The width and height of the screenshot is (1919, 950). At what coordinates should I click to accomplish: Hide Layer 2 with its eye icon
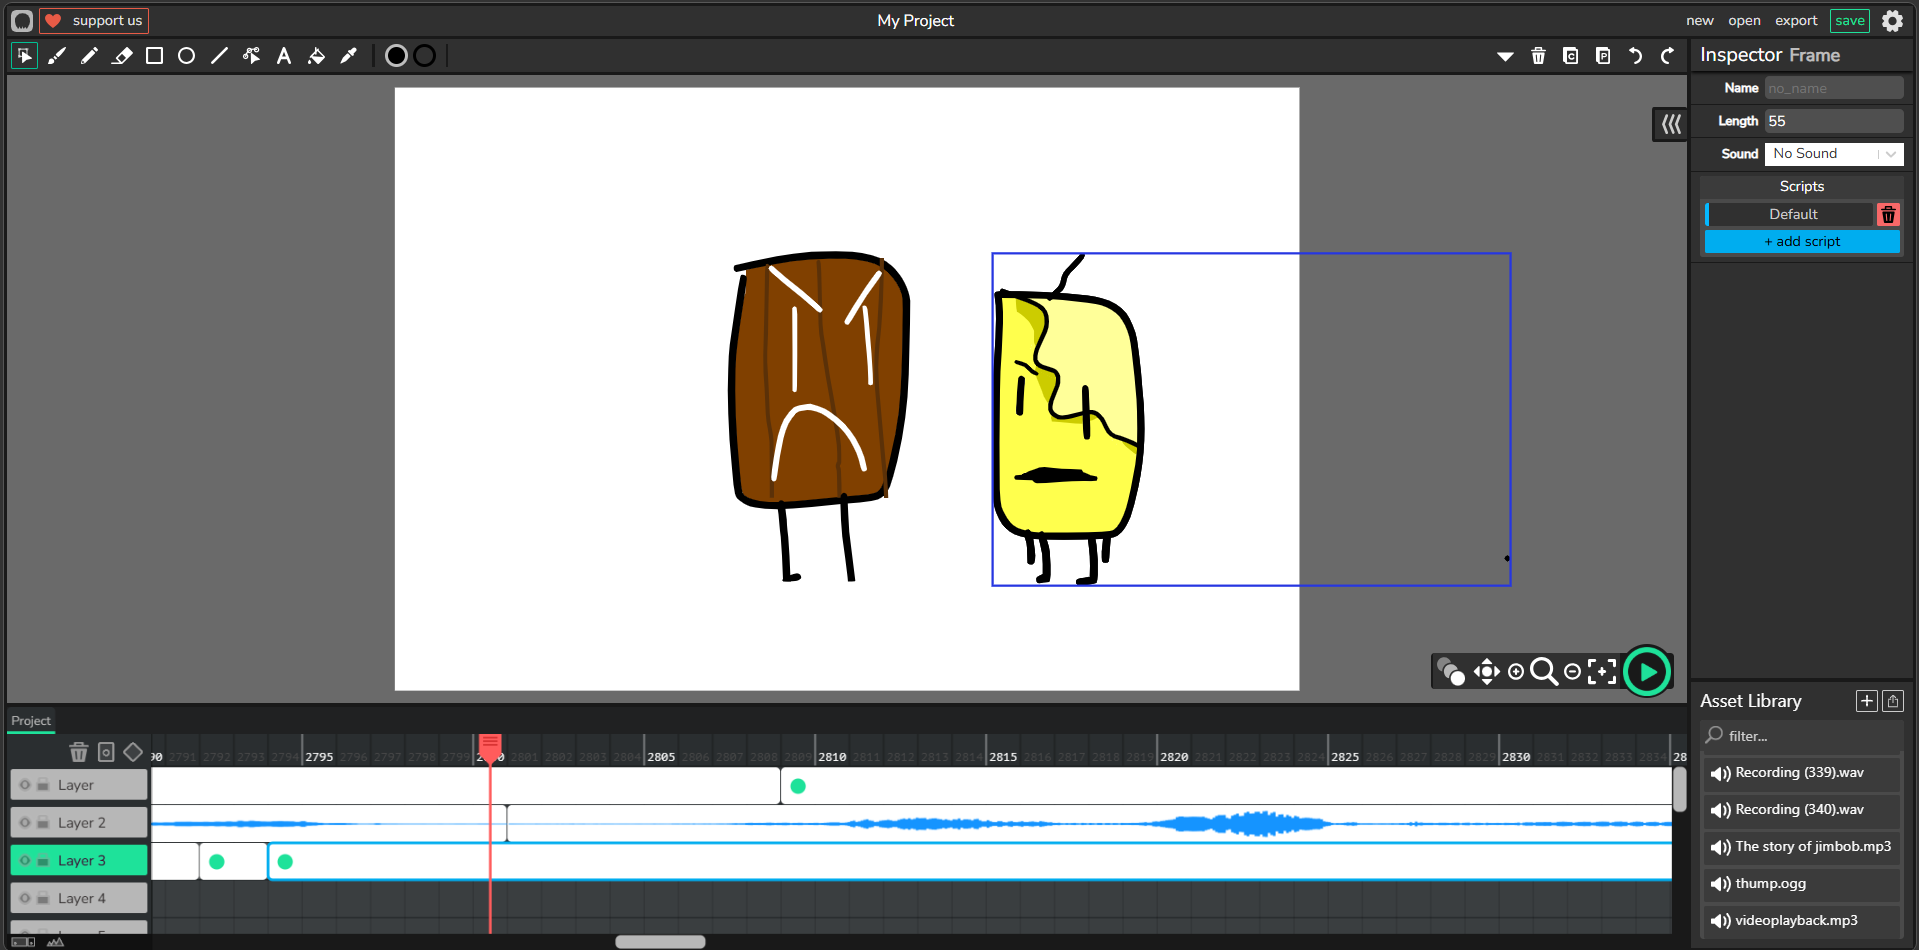tap(25, 823)
